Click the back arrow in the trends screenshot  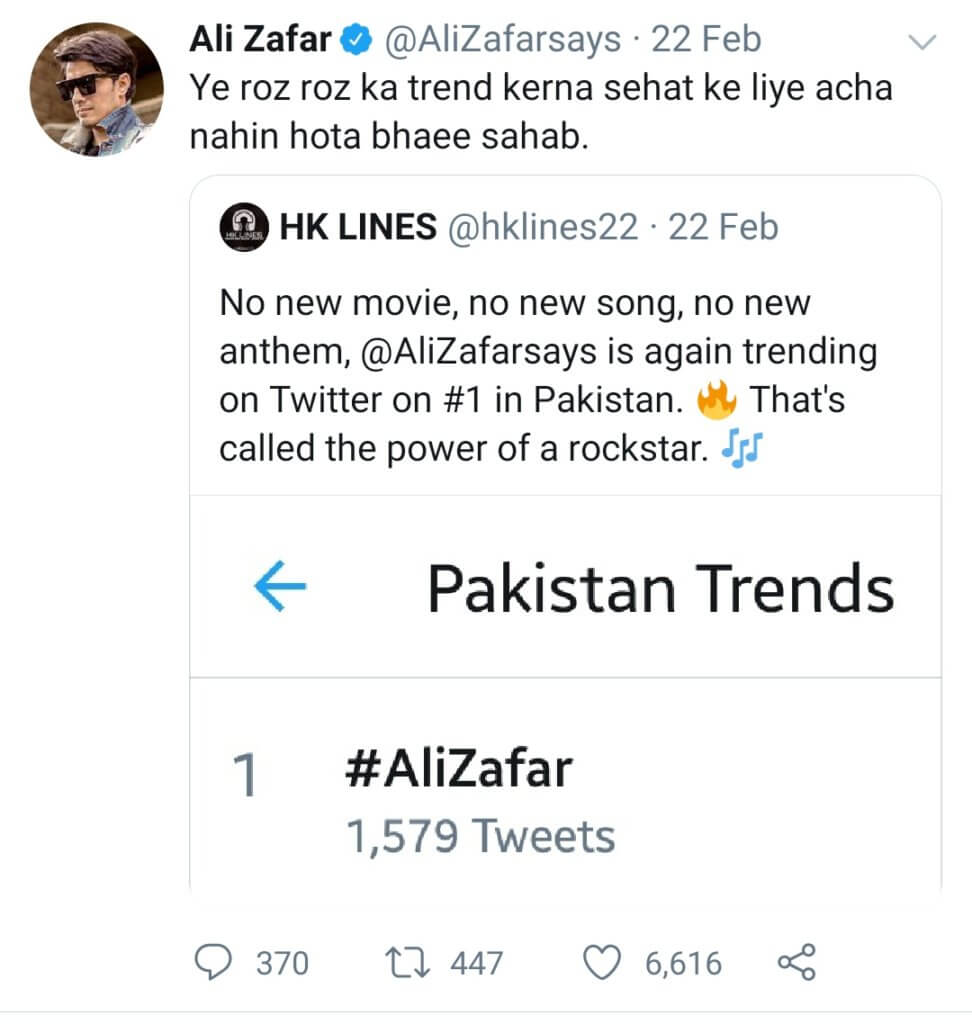click(x=281, y=588)
